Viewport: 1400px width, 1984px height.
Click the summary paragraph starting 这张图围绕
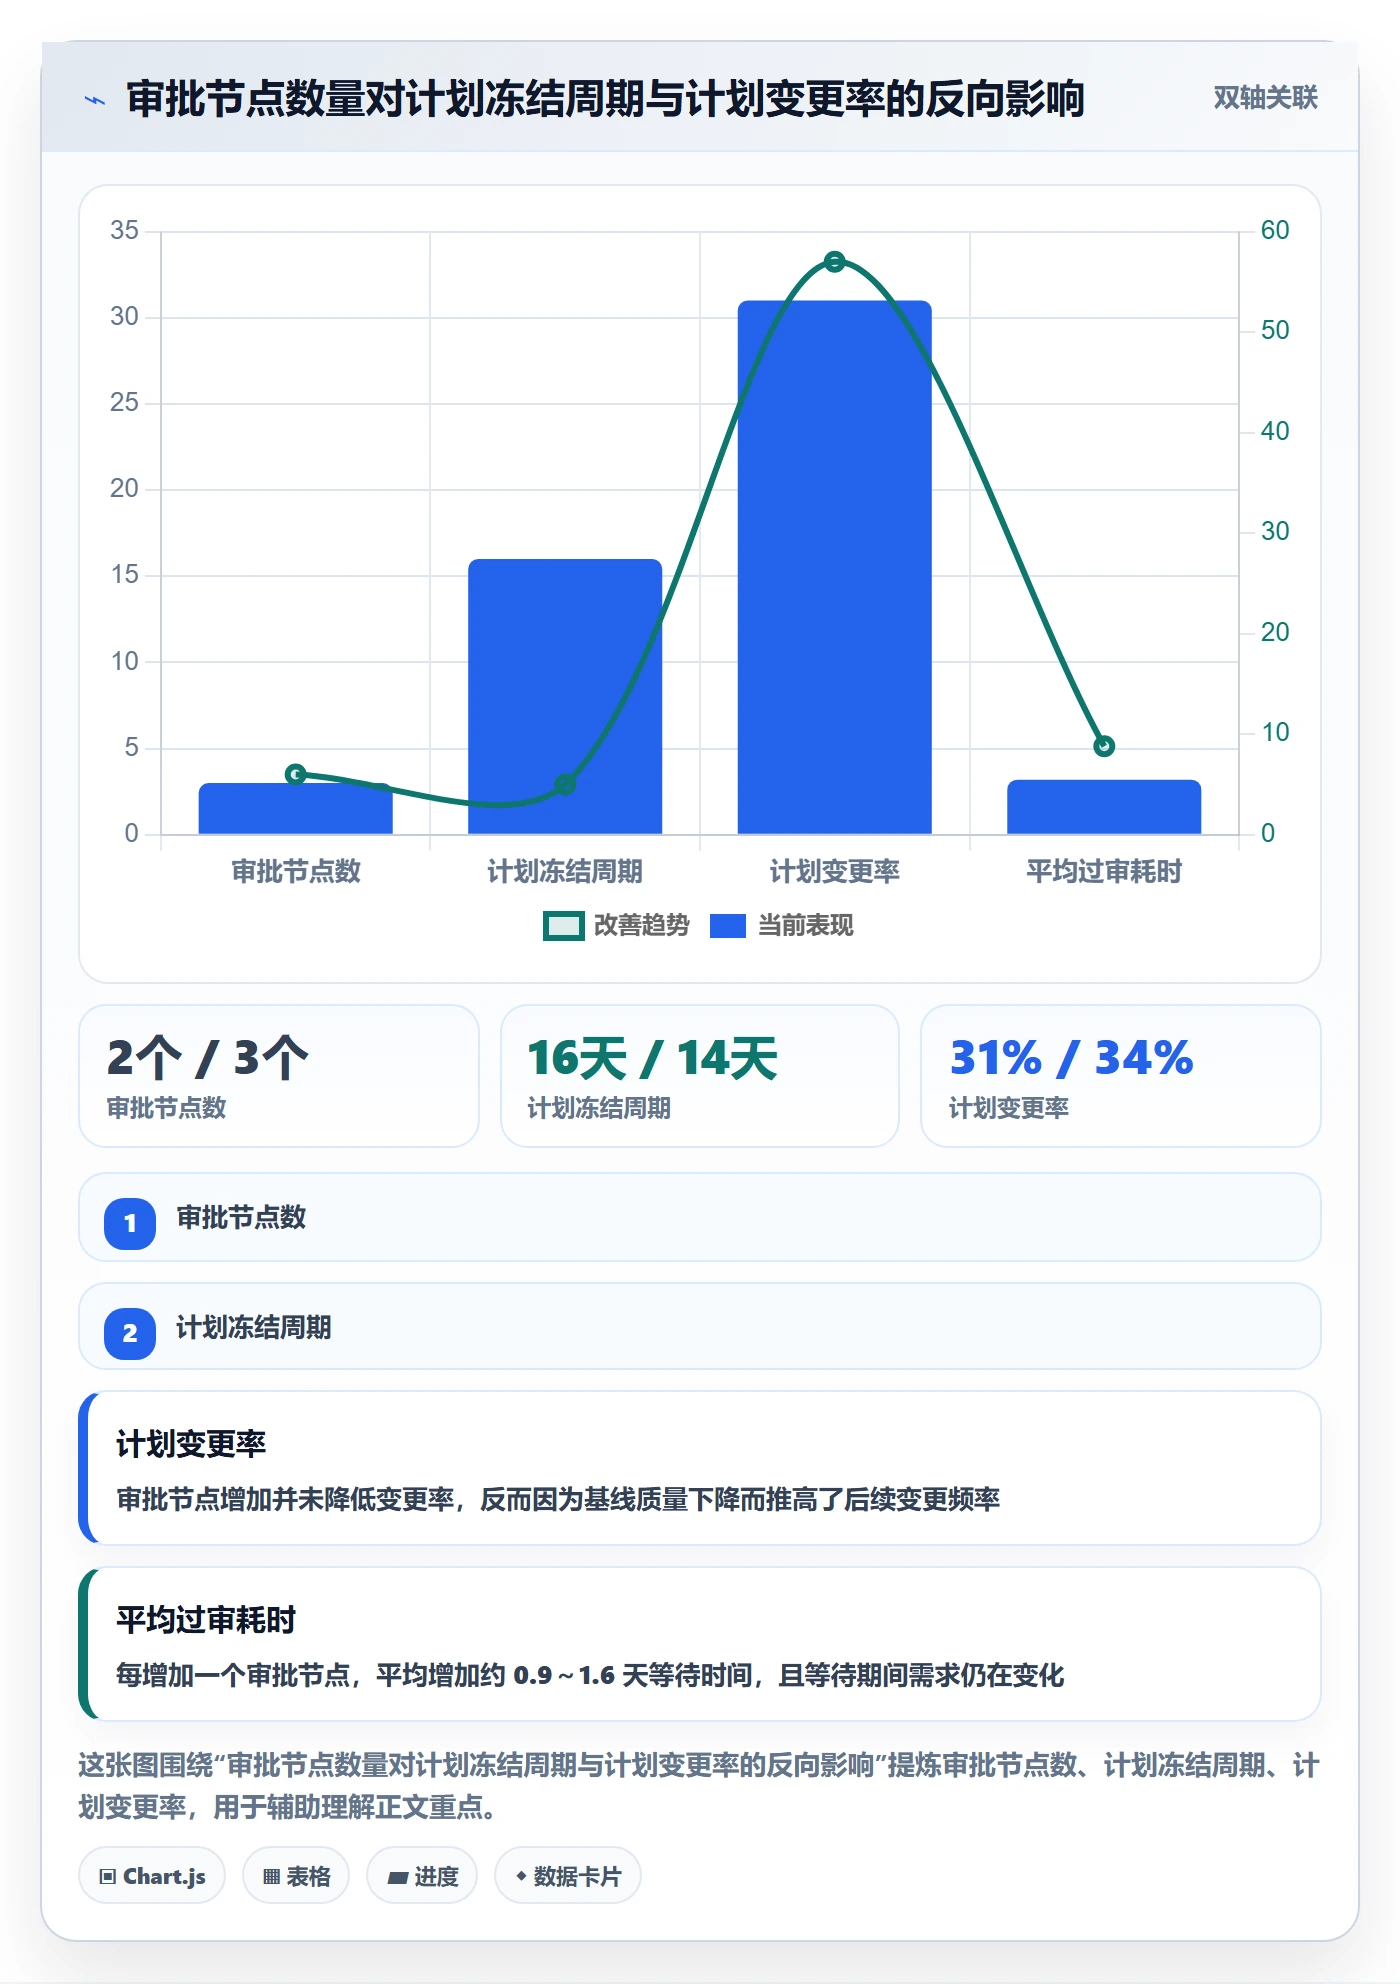(700, 1786)
